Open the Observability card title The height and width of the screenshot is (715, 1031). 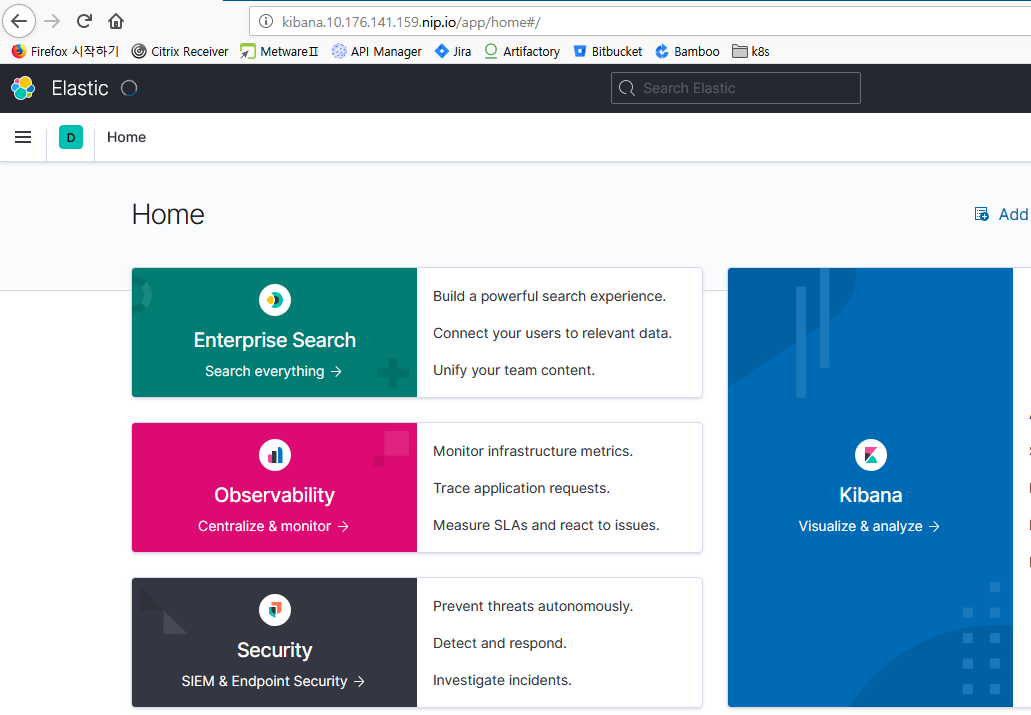[x=275, y=495]
